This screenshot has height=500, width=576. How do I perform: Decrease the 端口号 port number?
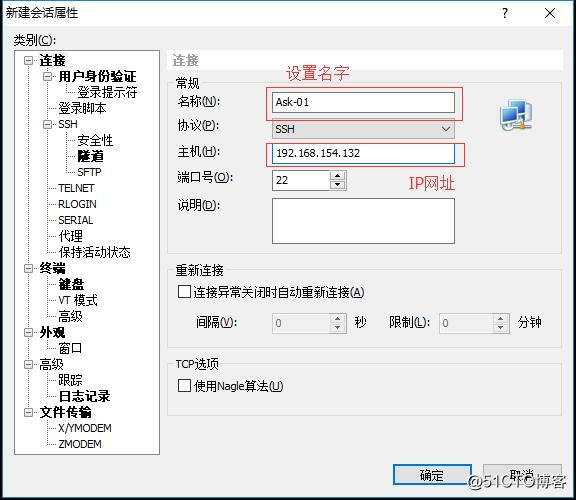click(x=338, y=185)
